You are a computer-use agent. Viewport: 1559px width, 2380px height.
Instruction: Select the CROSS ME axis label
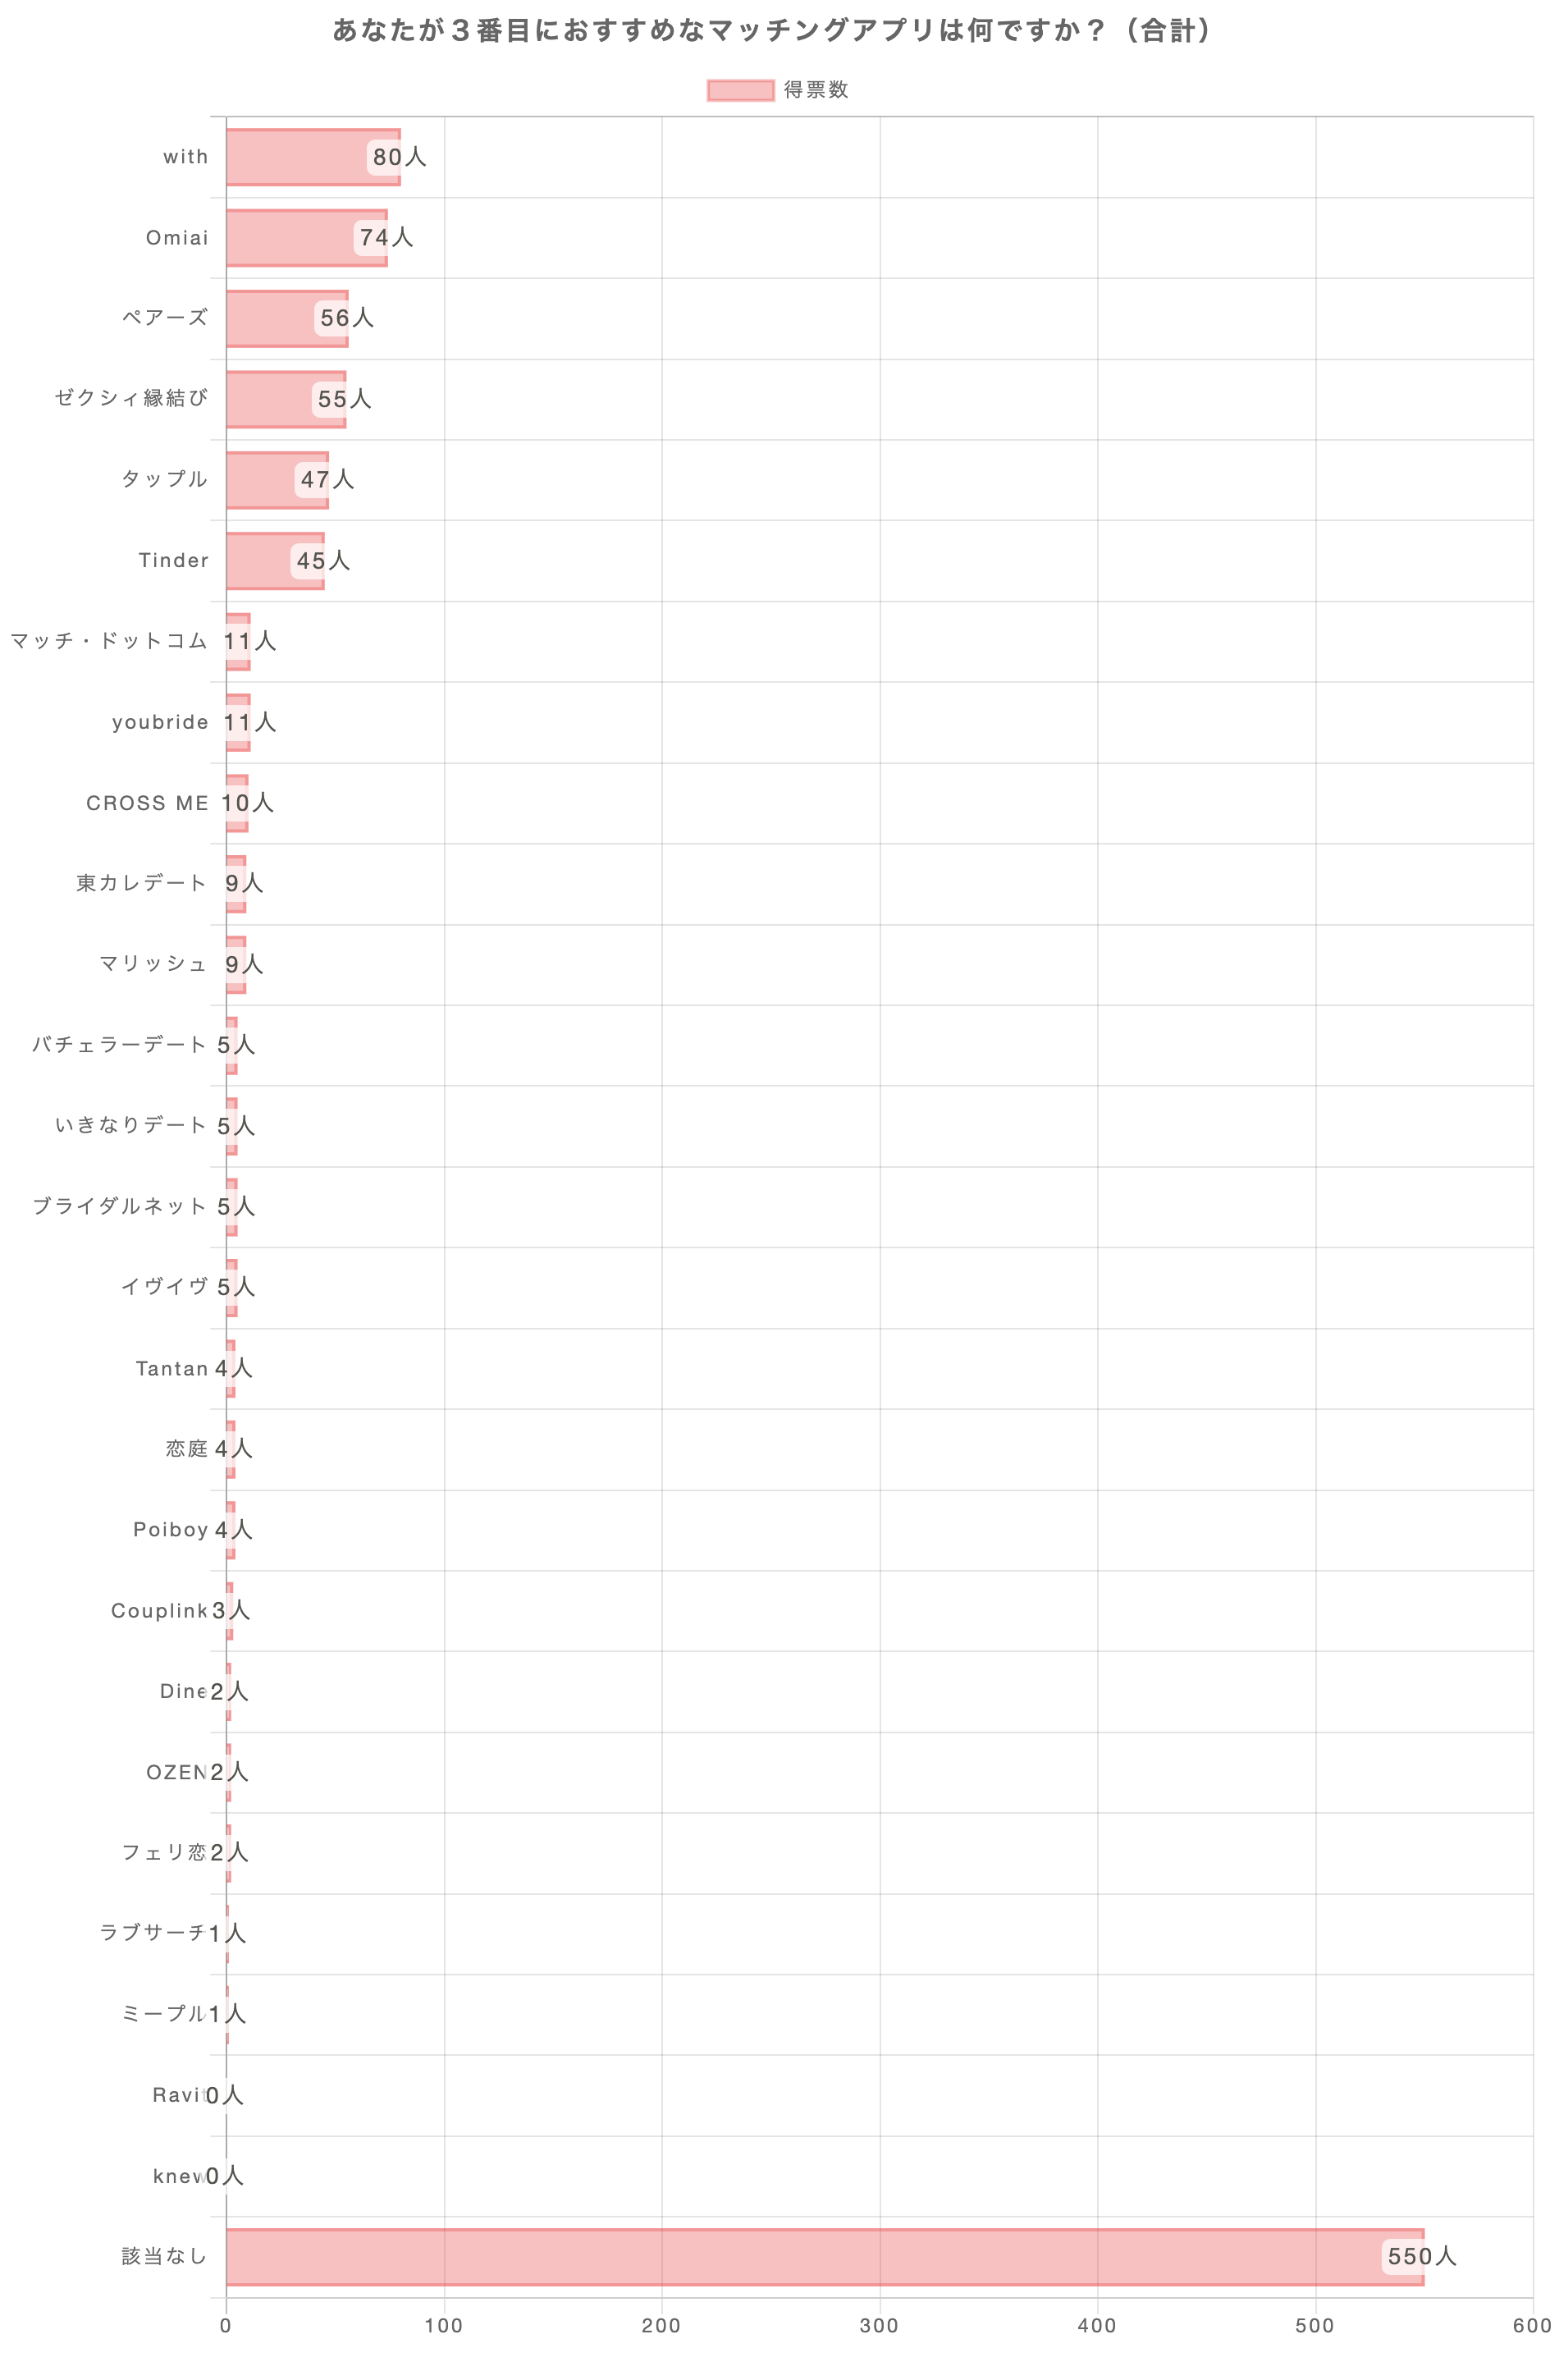(x=147, y=803)
